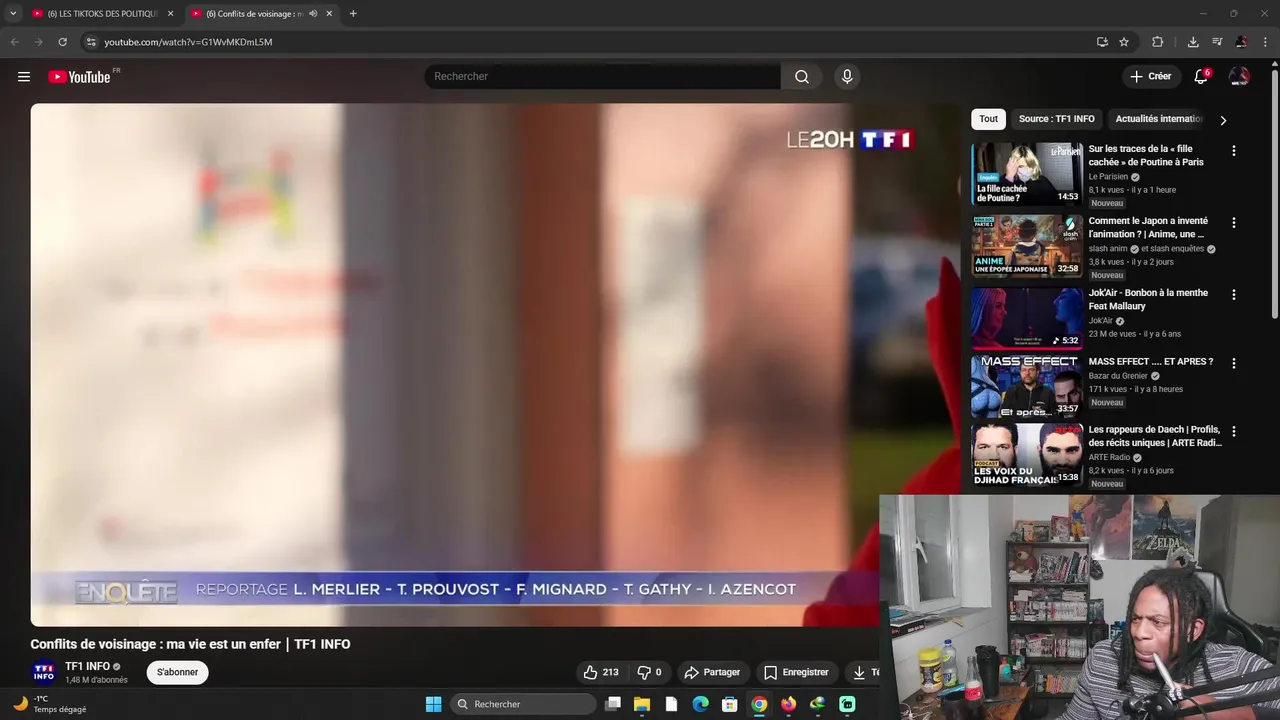The width and height of the screenshot is (1280, 720).
Task: Open the YouTube hamburger guide menu
Action: click(x=24, y=77)
